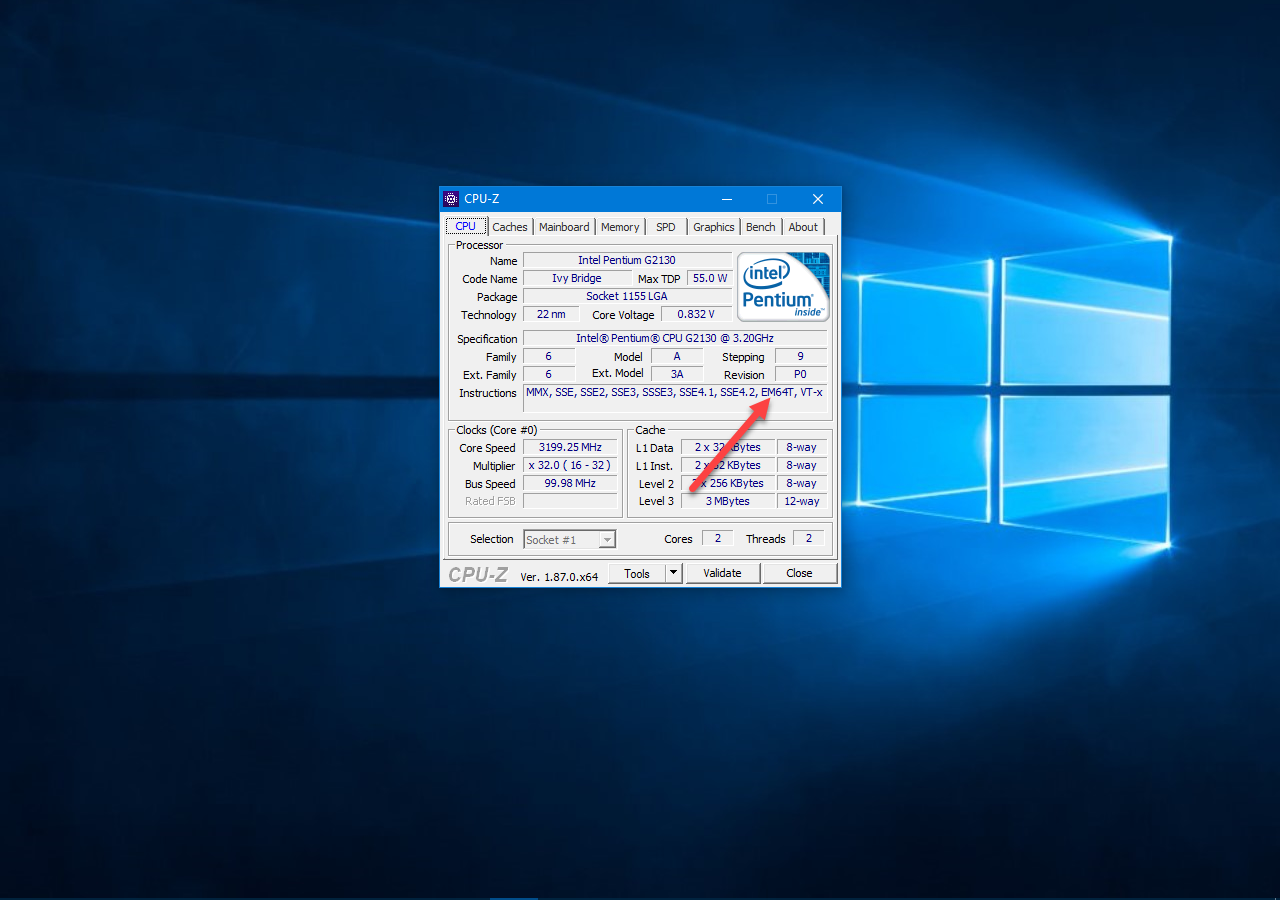Click the Ext. Family value 6
The image size is (1280, 900).
pyautogui.click(x=549, y=374)
